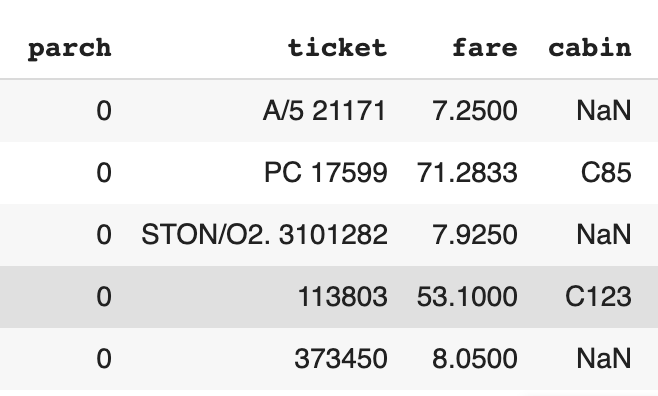Click fare value 71.2833
The height and width of the screenshot is (396, 658).
pos(467,173)
